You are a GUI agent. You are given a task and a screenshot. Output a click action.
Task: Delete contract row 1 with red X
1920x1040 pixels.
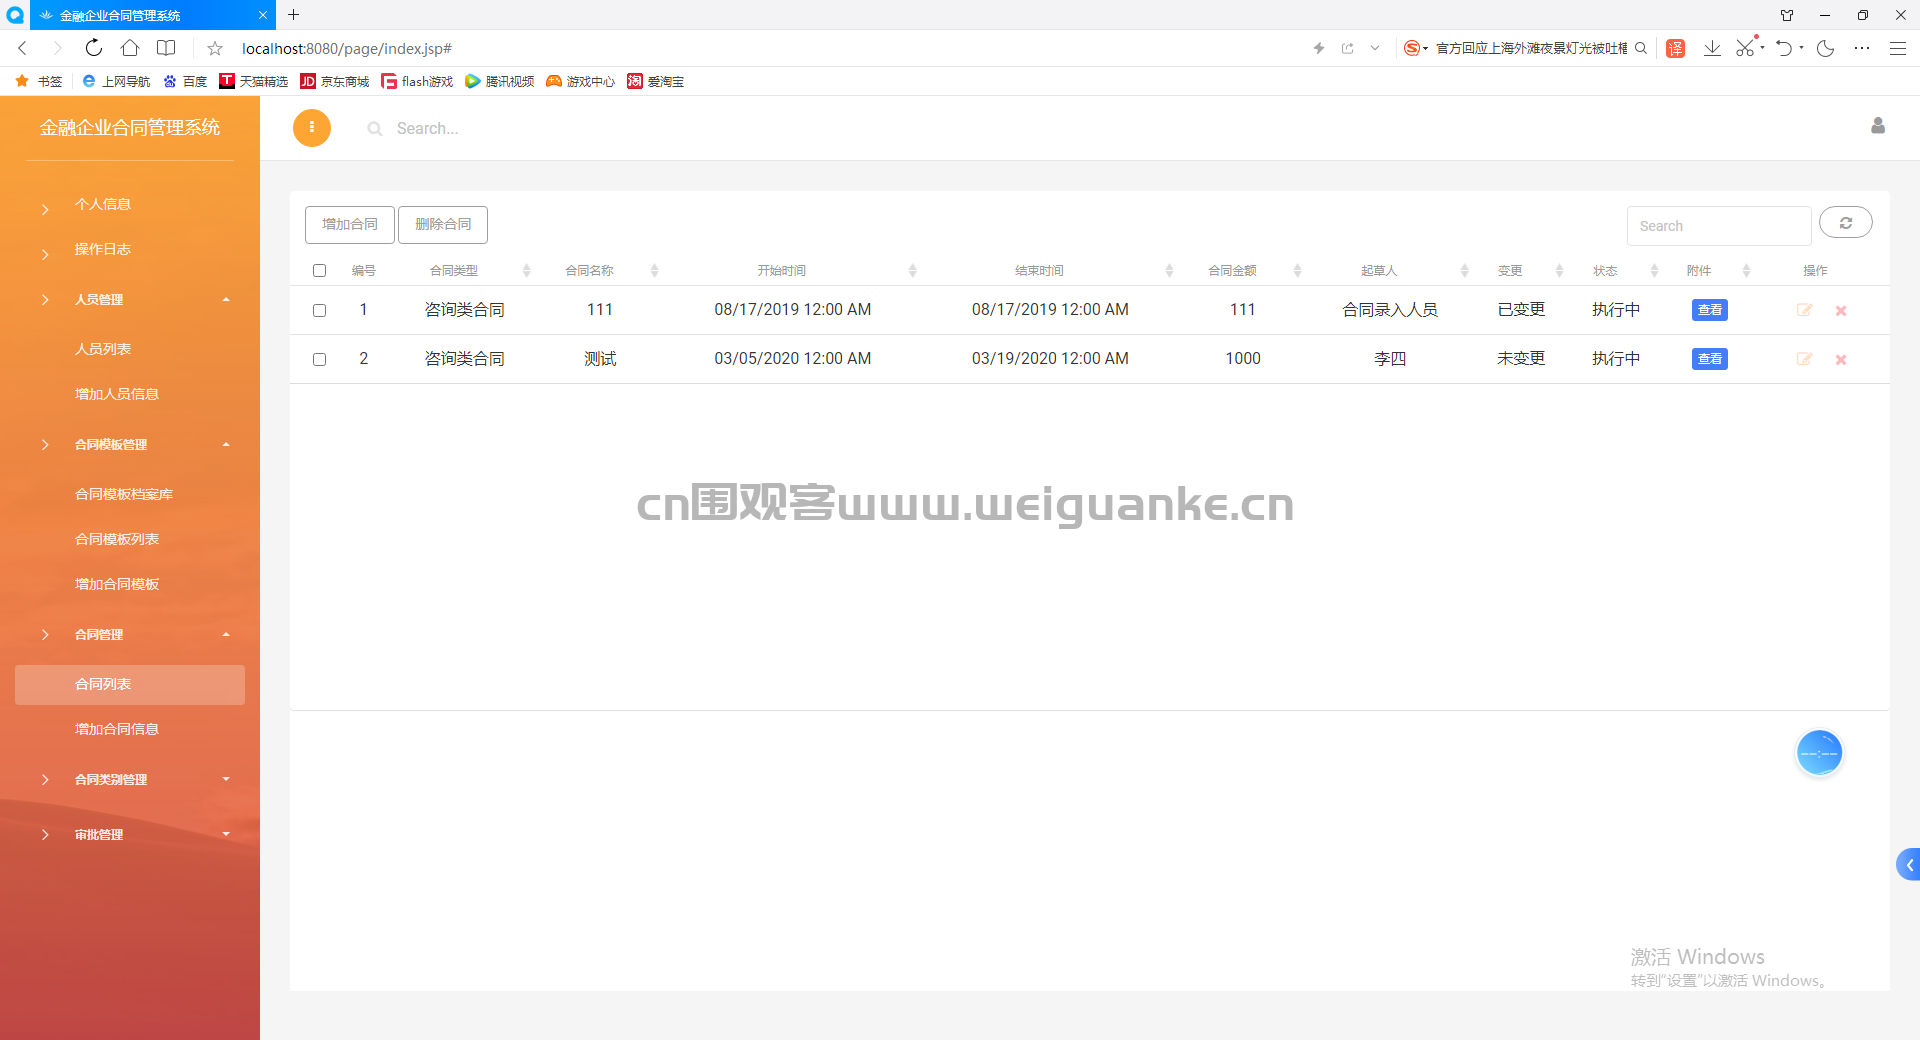1841,311
